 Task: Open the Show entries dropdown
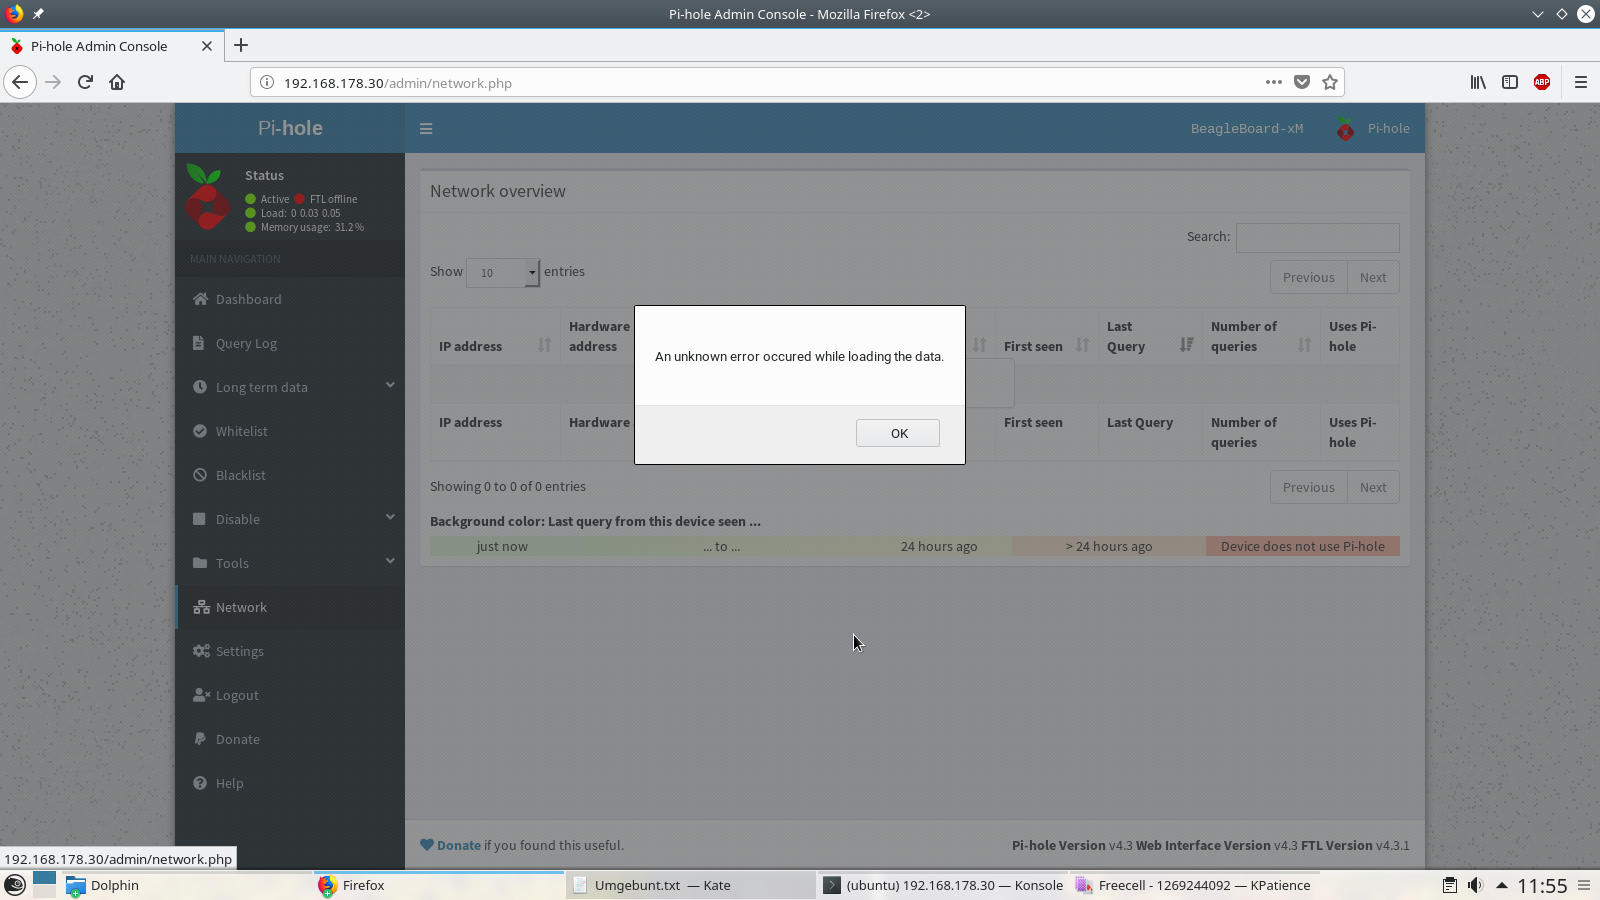(x=502, y=272)
